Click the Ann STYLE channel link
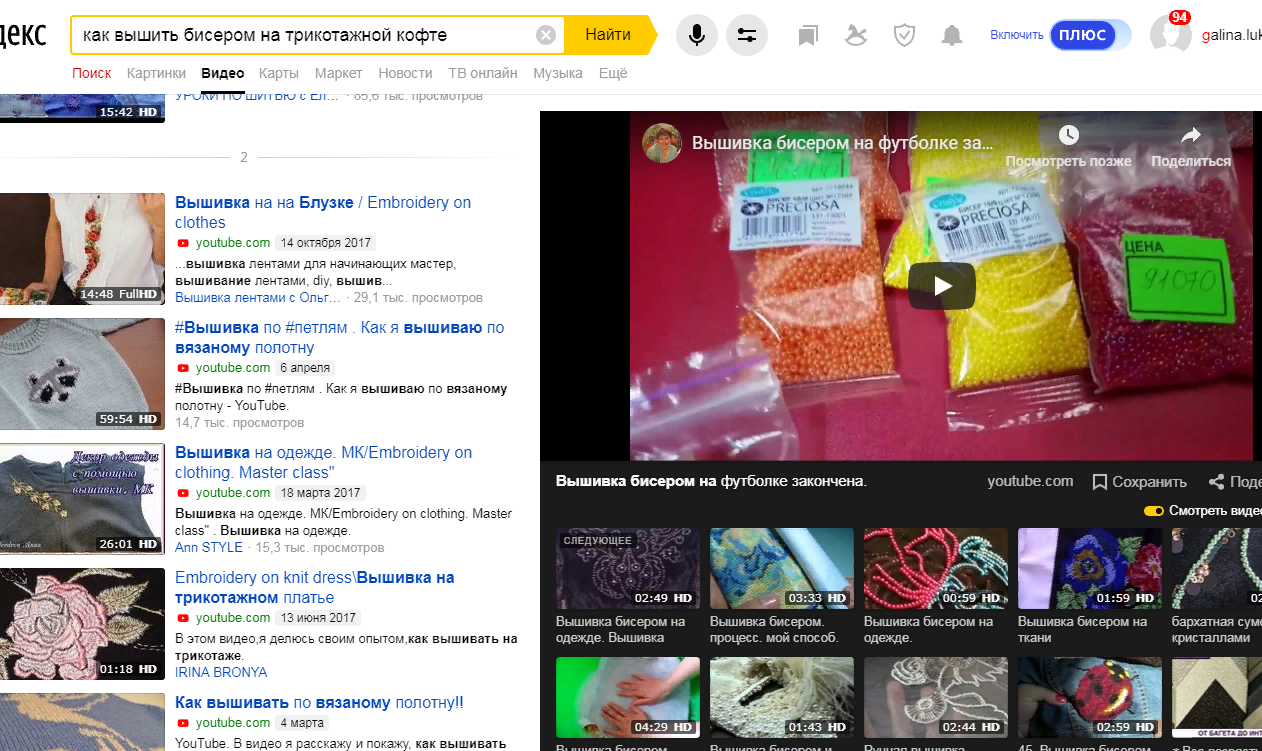The width and height of the screenshot is (1262, 751). click(209, 547)
